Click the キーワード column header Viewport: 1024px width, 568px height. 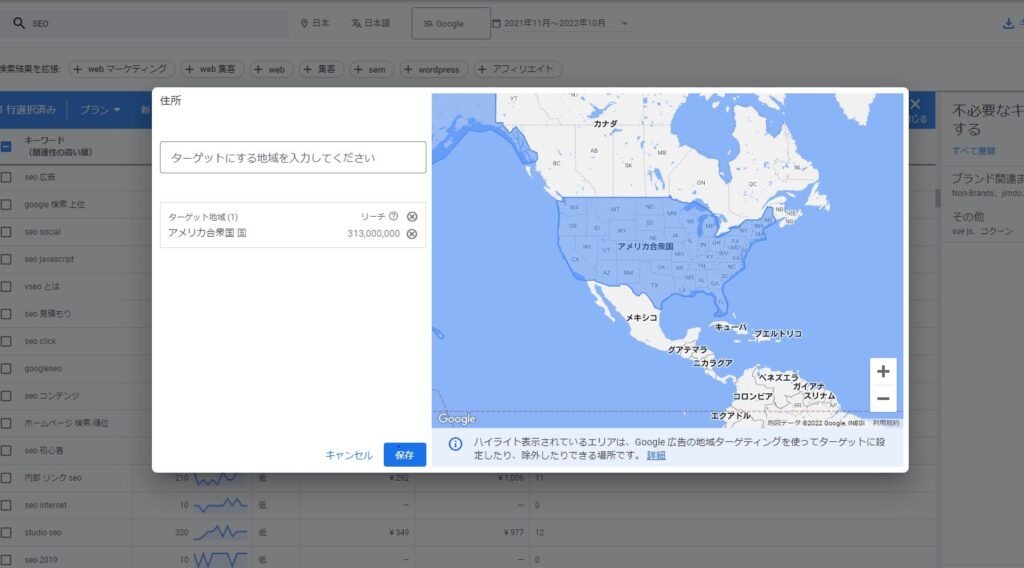[57, 146]
